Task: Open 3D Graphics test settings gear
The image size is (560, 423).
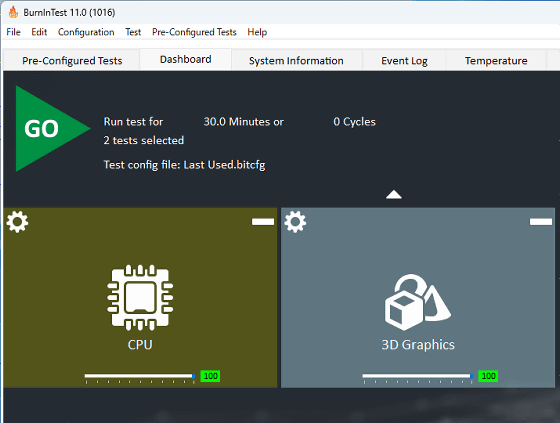Action: point(295,222)
